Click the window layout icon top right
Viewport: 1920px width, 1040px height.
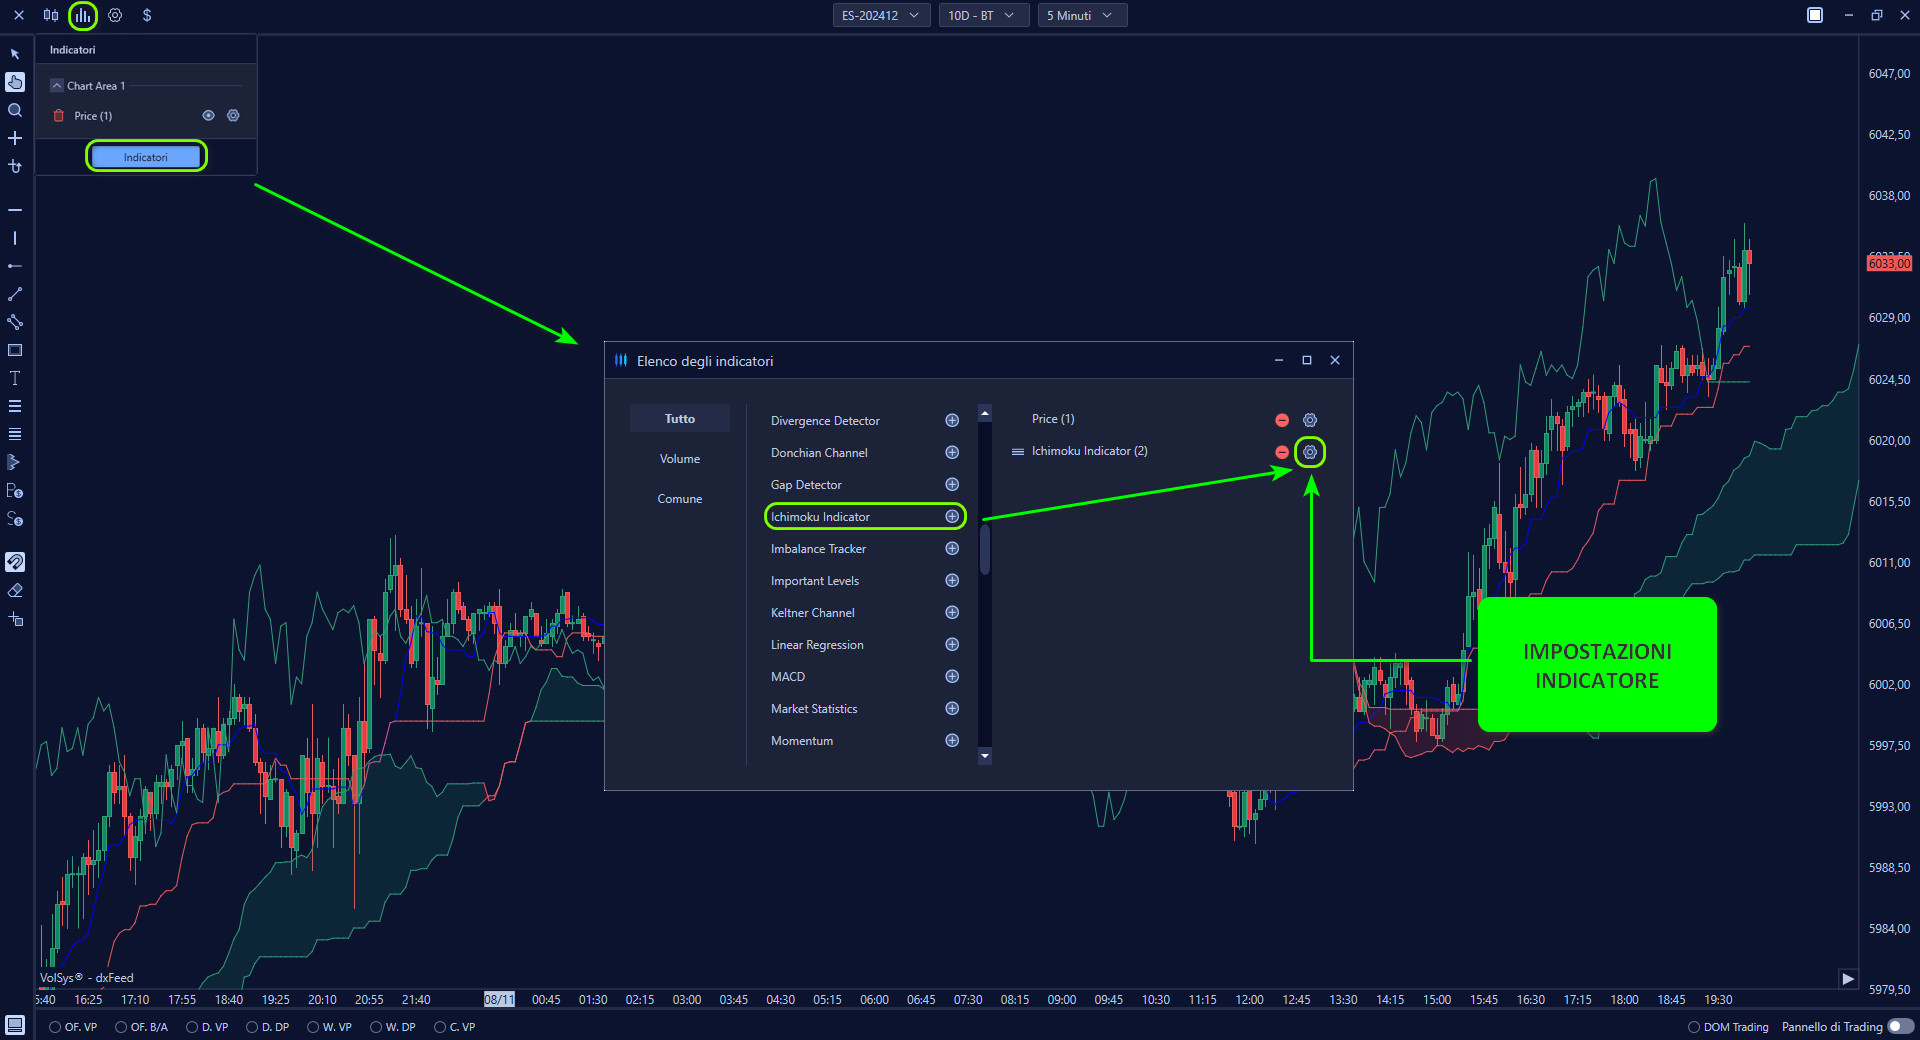coord(1815,15)
